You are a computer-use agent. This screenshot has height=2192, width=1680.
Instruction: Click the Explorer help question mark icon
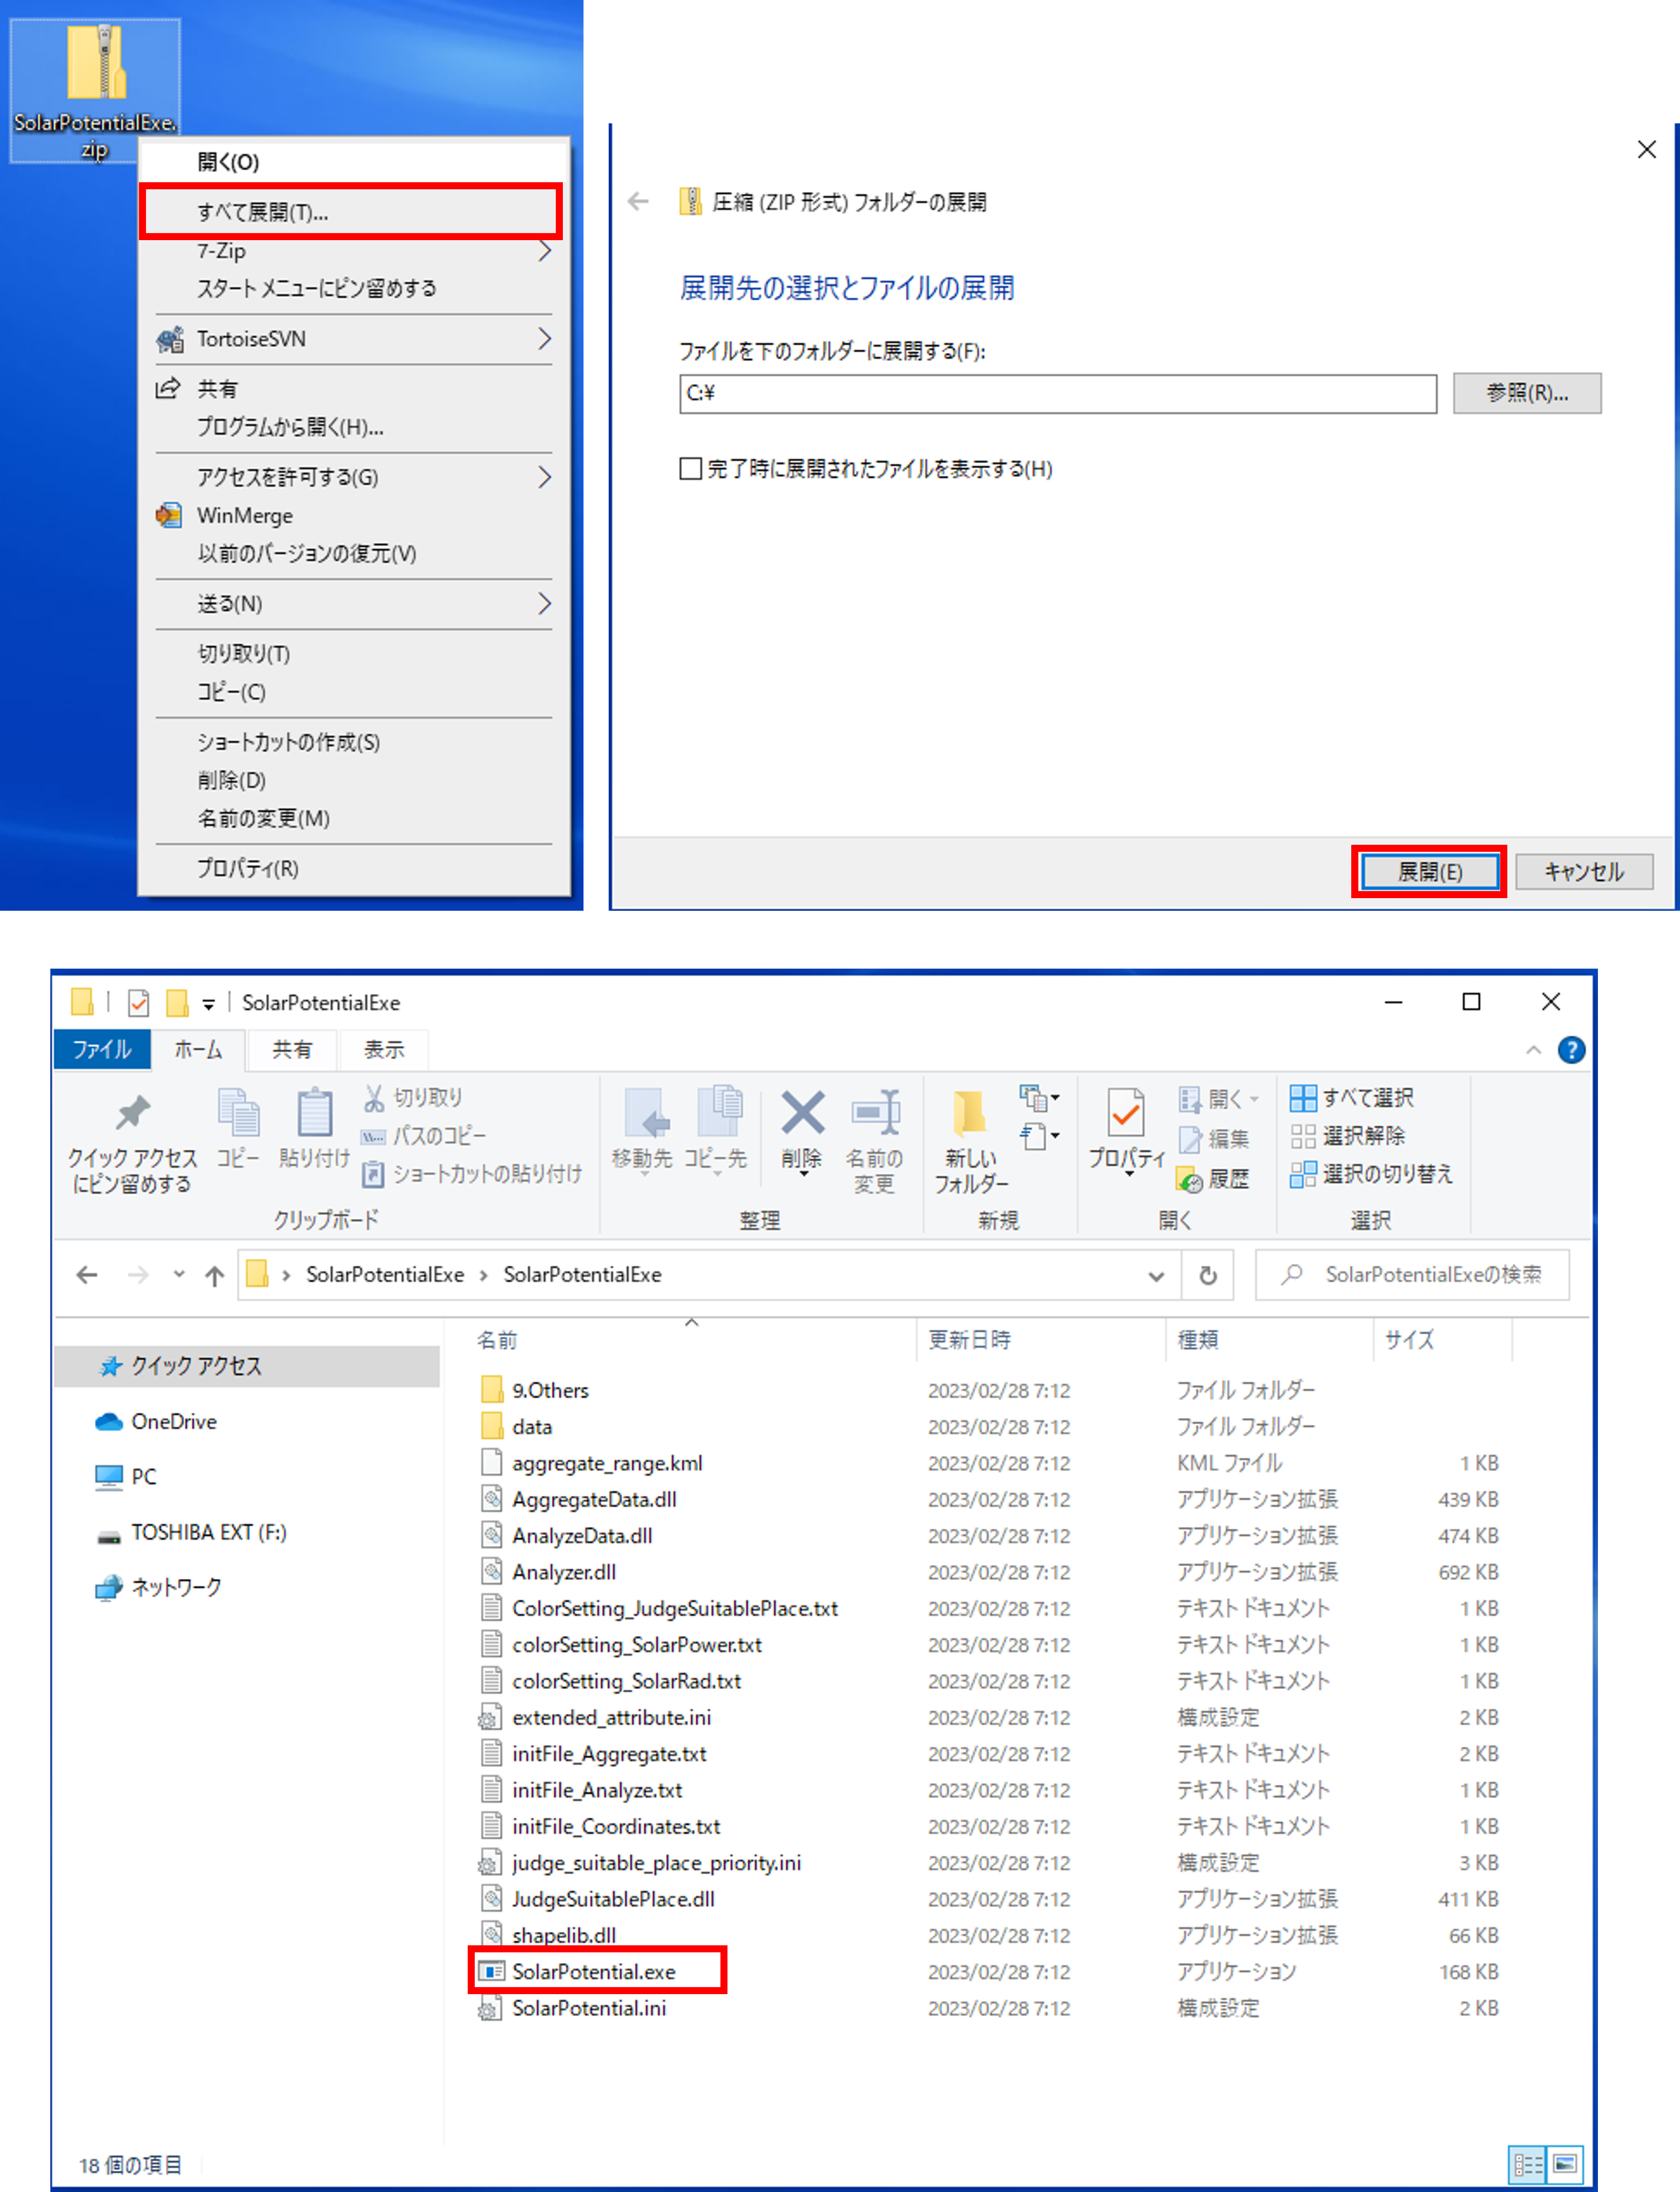[1571, 1050]
